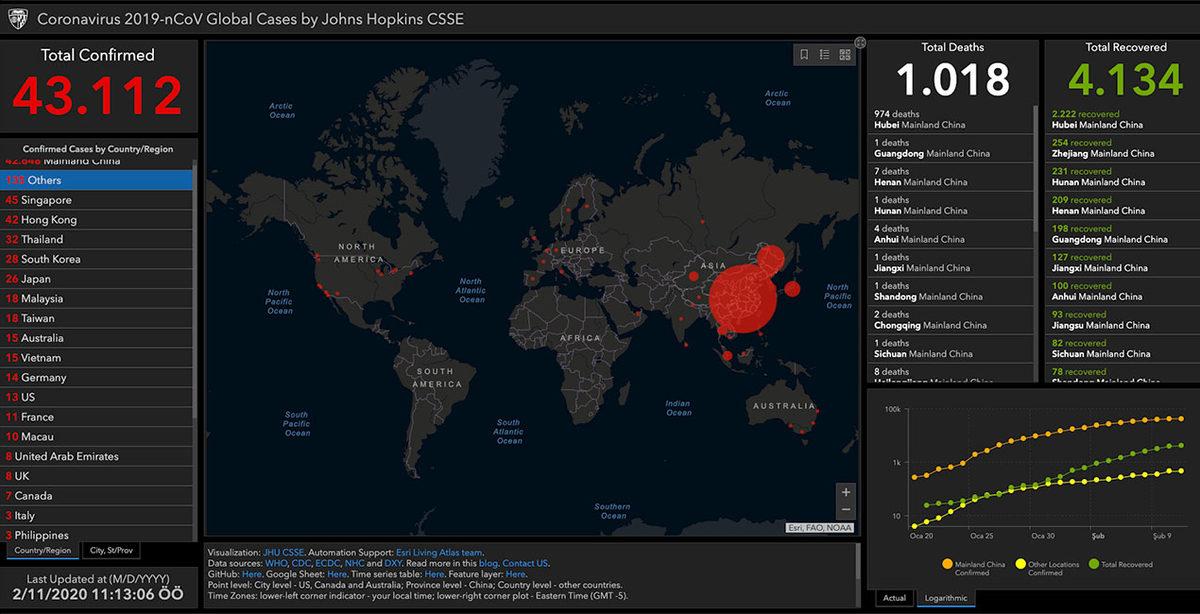
Task: Open the map bookmarks icon
Action: [x=804, y=55]
